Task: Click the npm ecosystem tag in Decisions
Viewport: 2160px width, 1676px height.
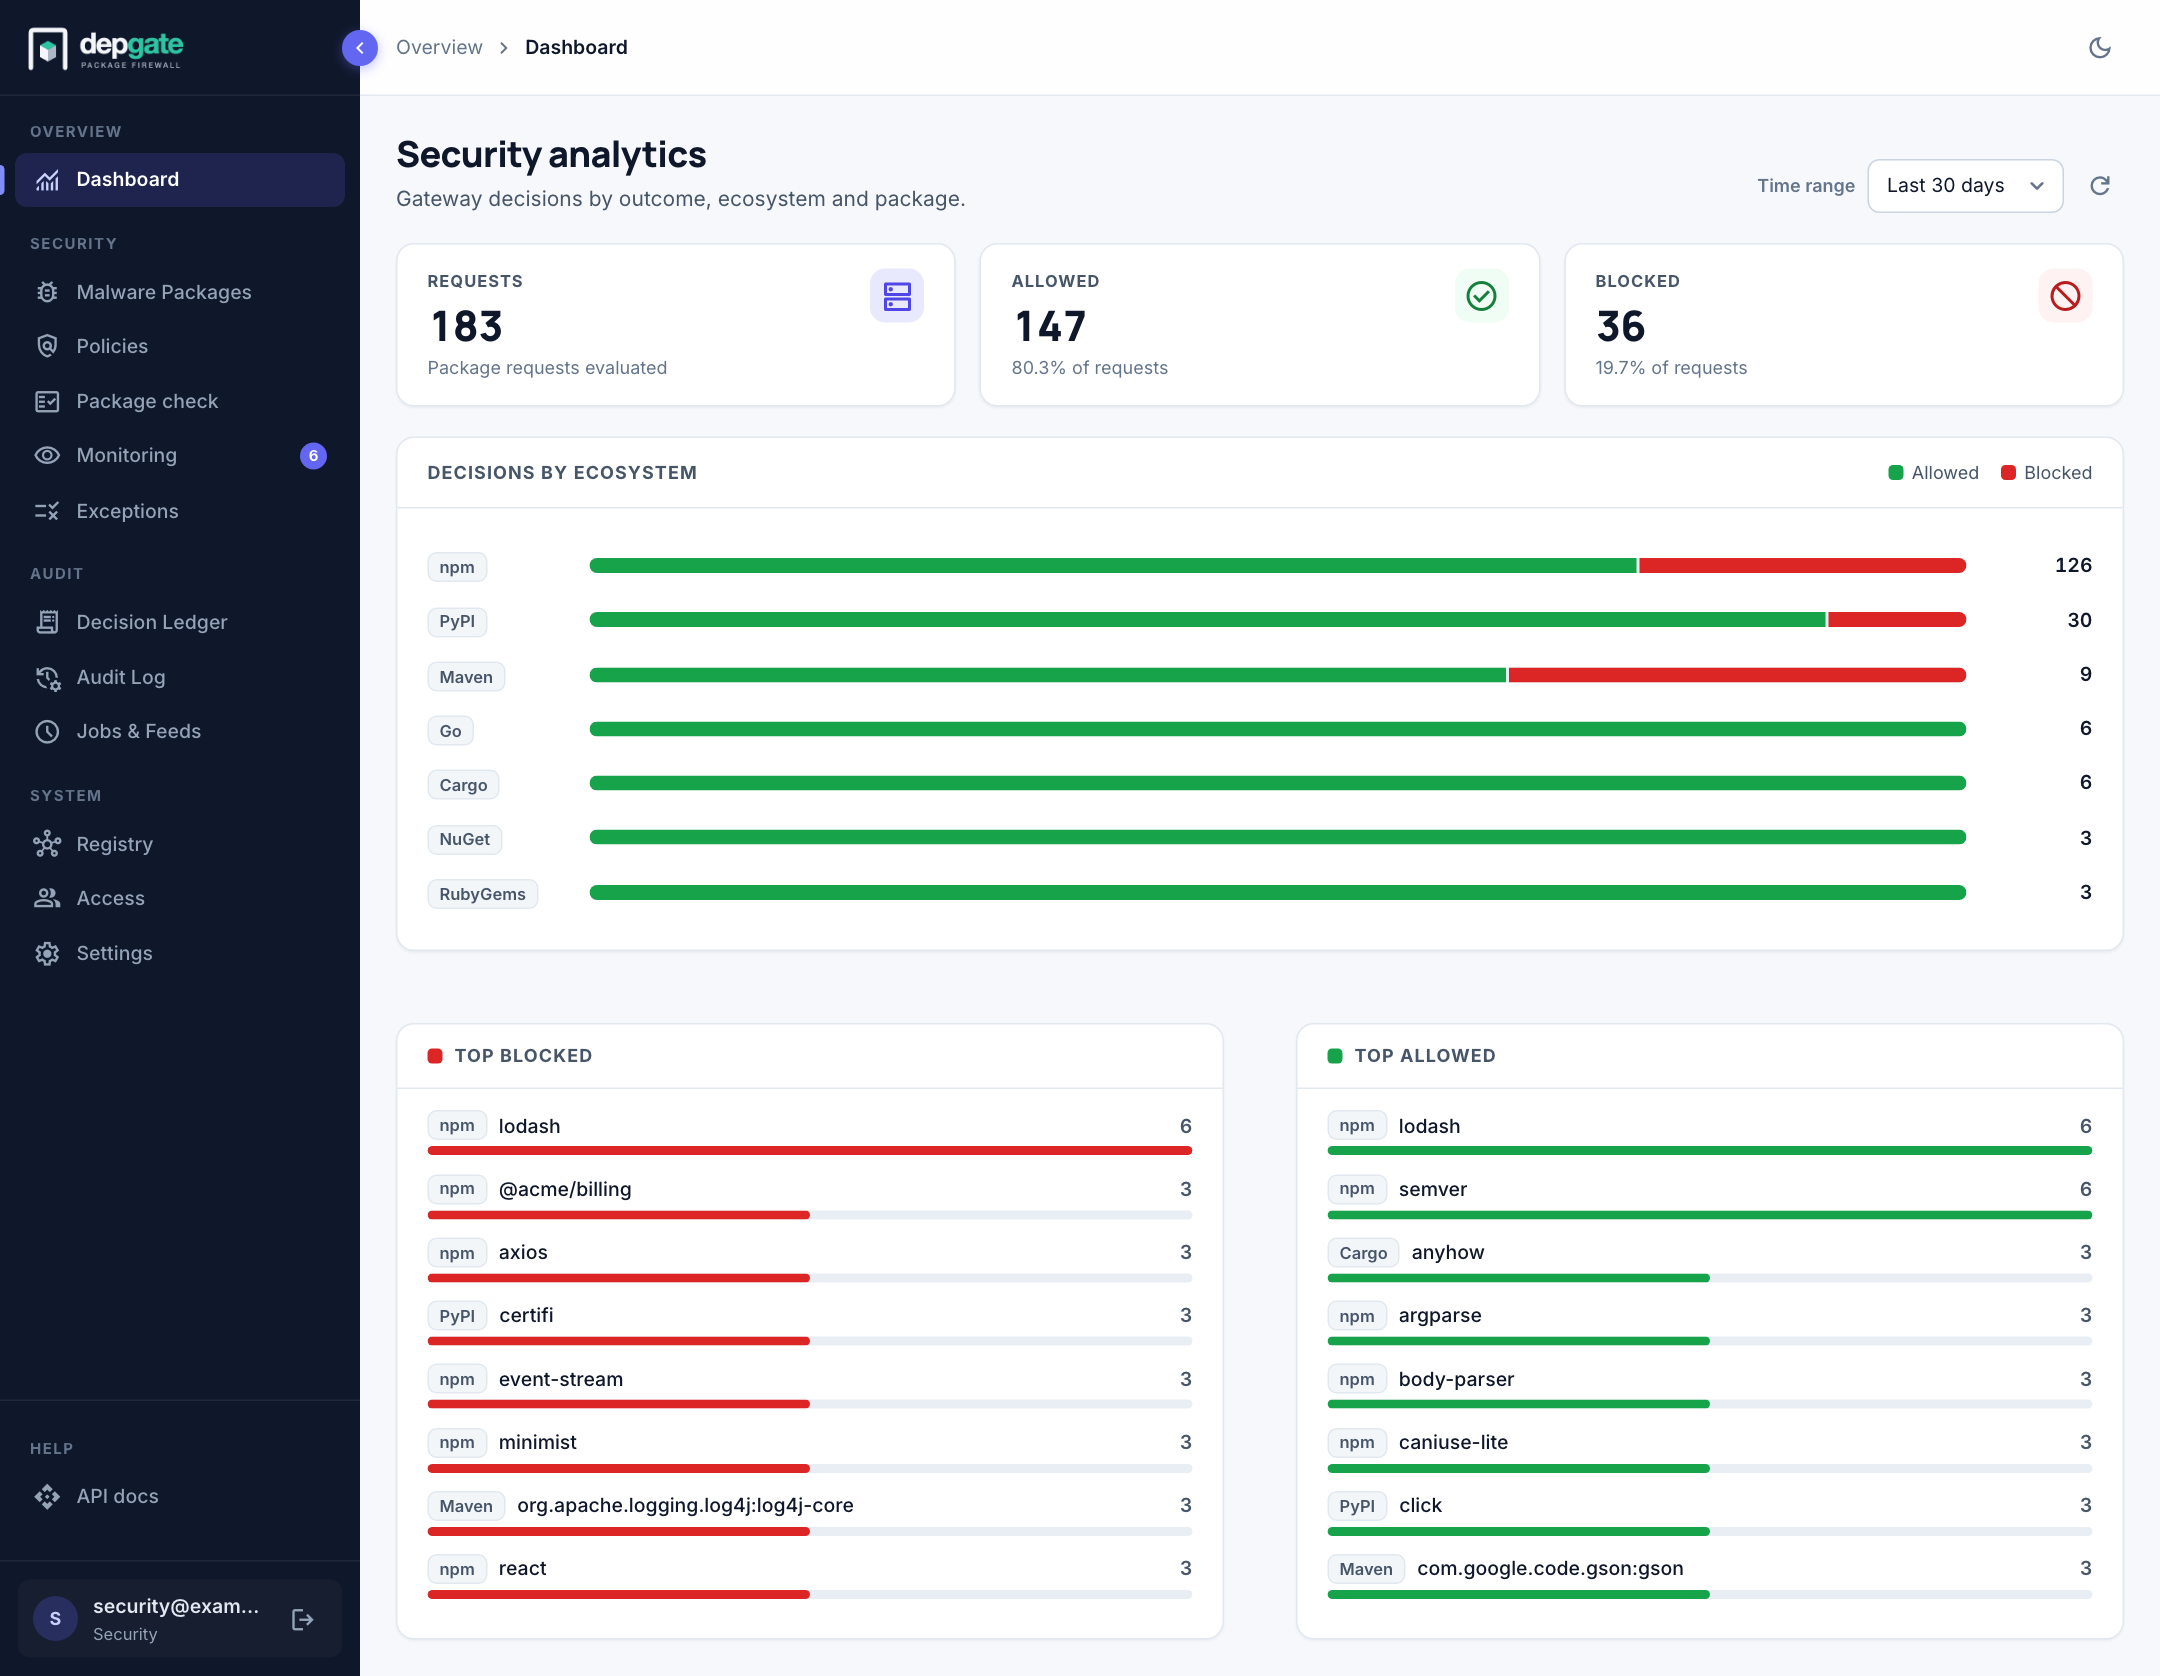Action: [x=457, y=567]
